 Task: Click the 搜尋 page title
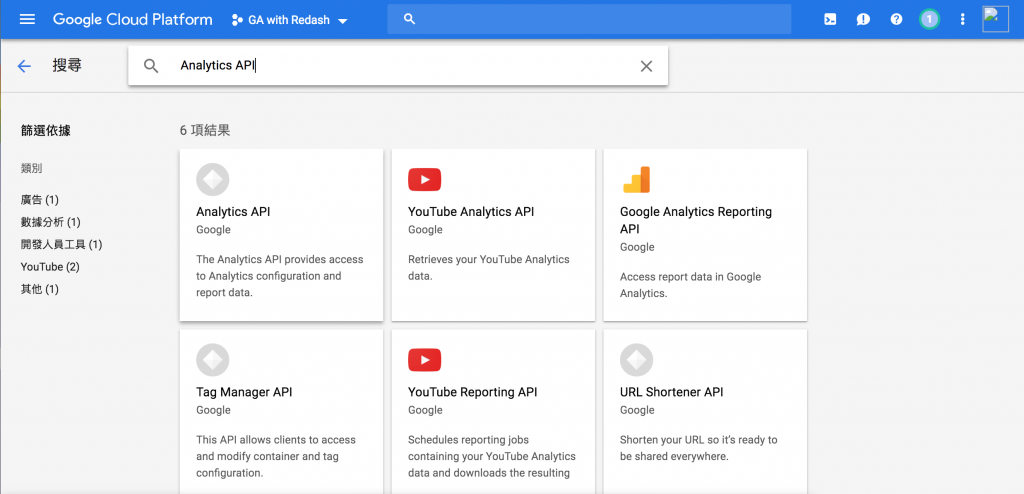[67, 65]
